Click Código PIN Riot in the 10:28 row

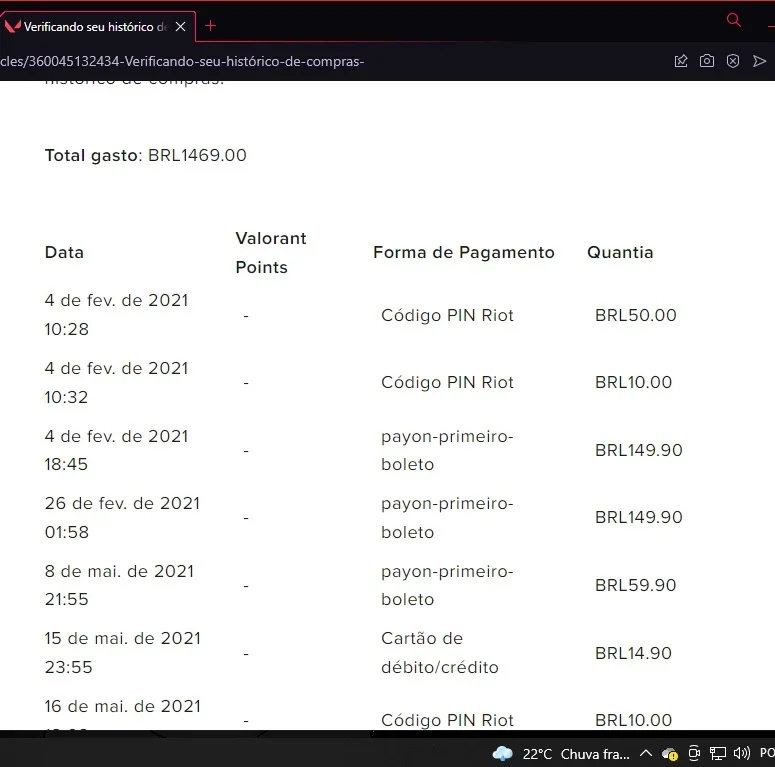click(447, 315)
